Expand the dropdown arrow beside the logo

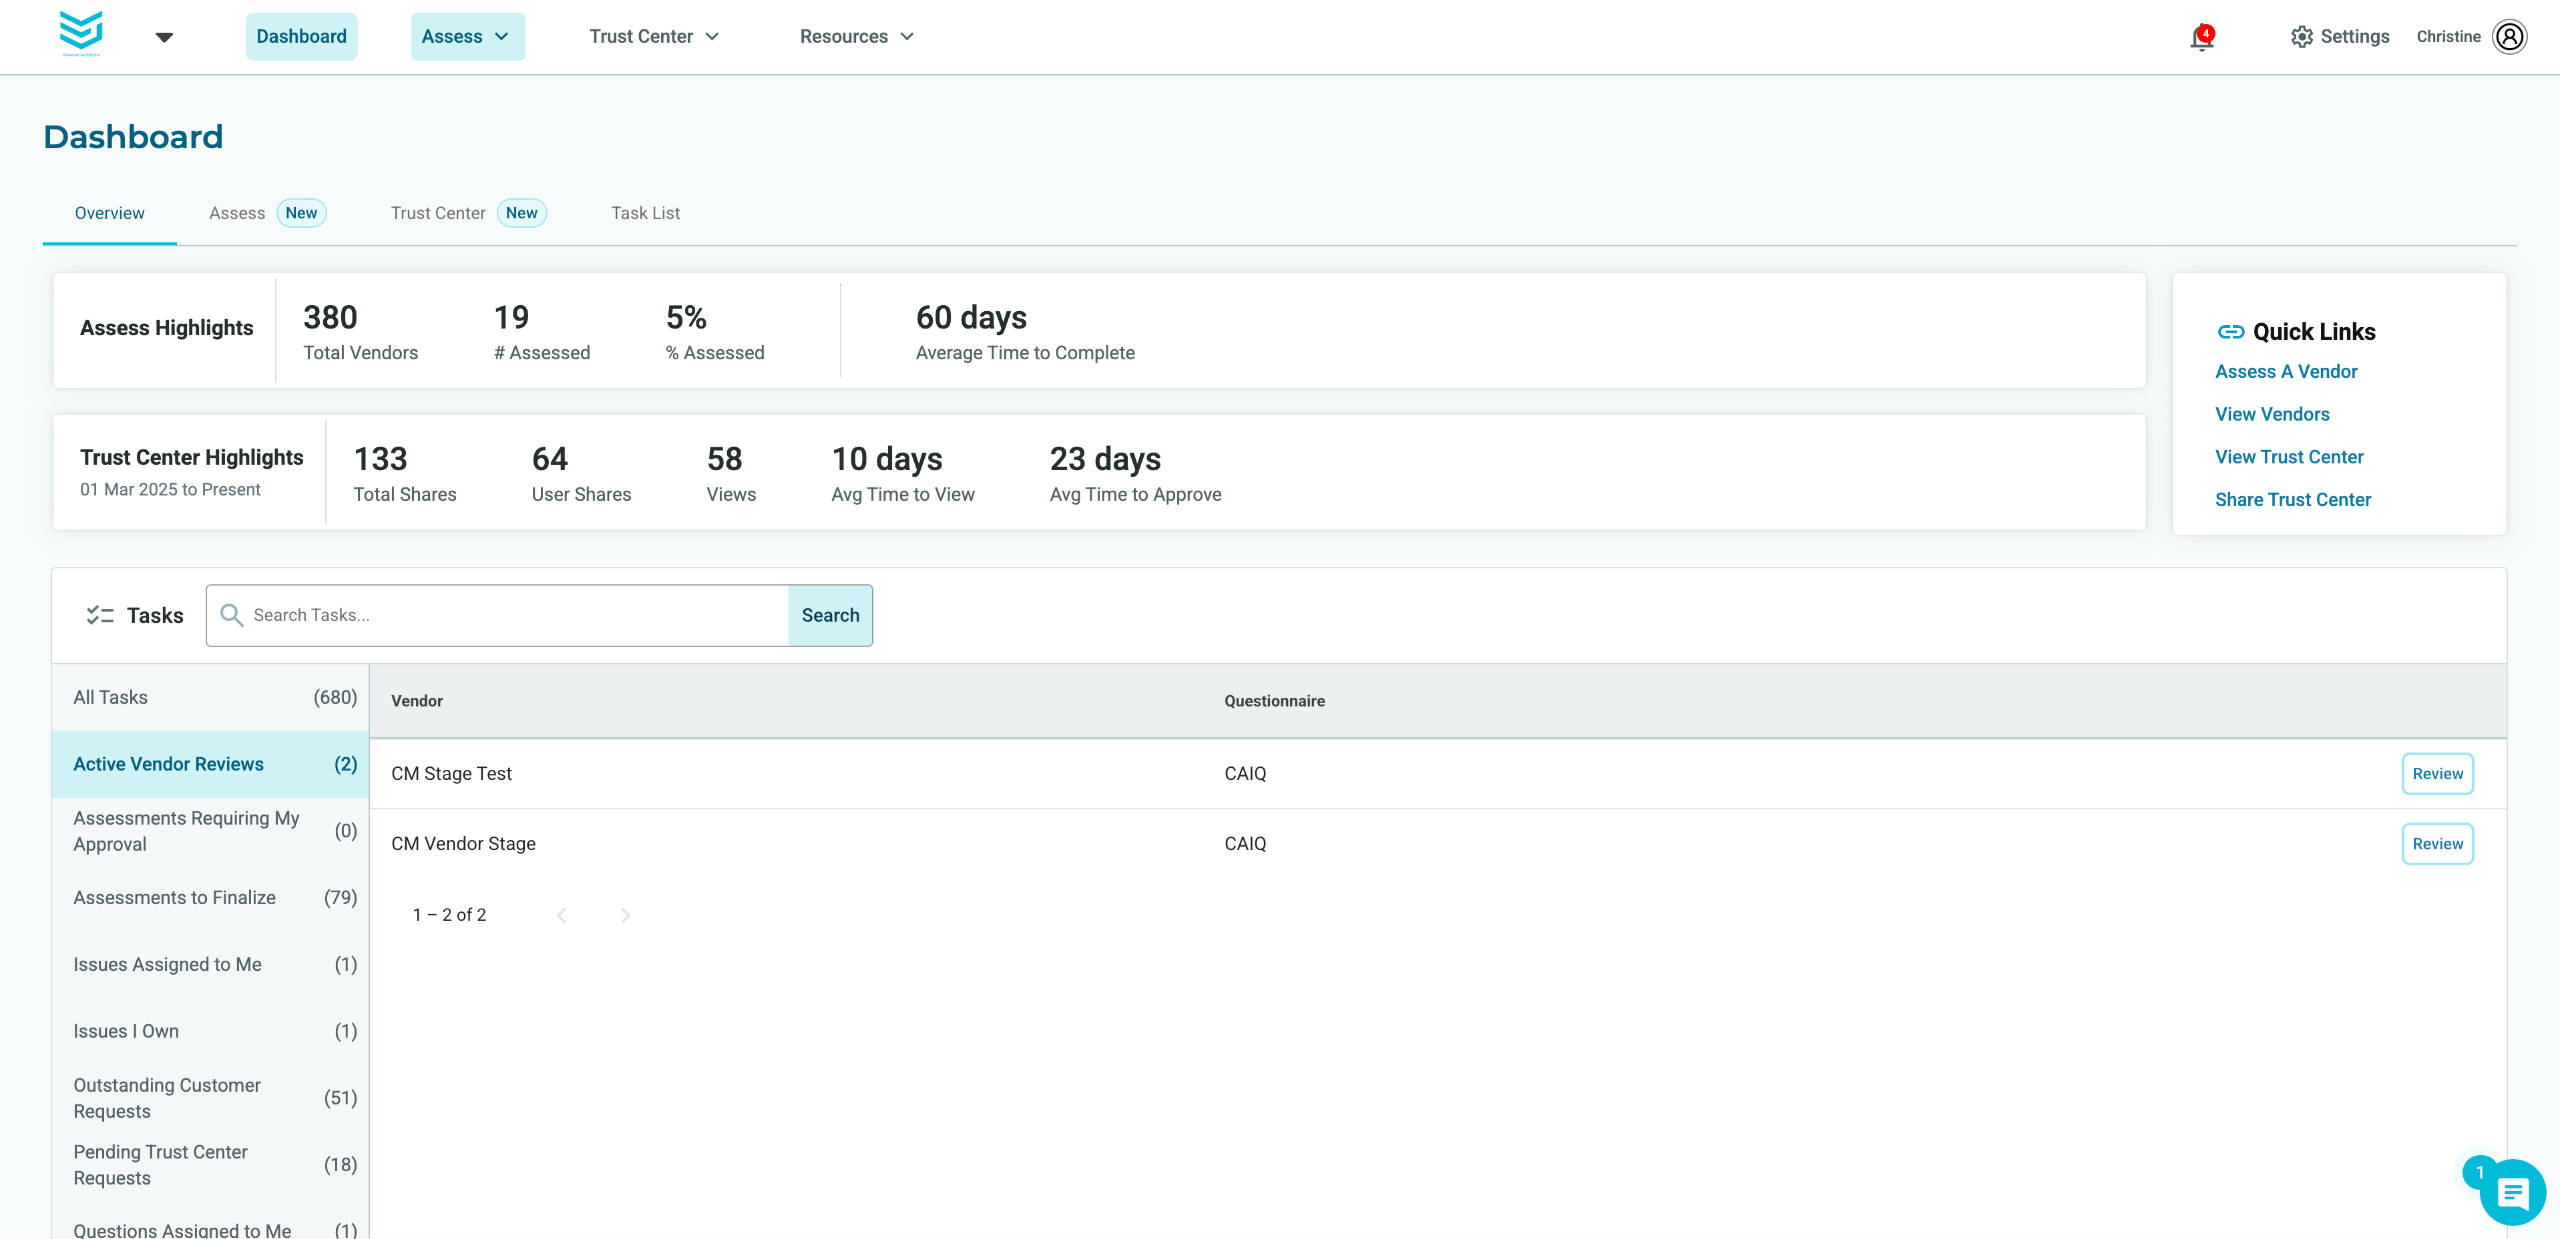(165, 38)
